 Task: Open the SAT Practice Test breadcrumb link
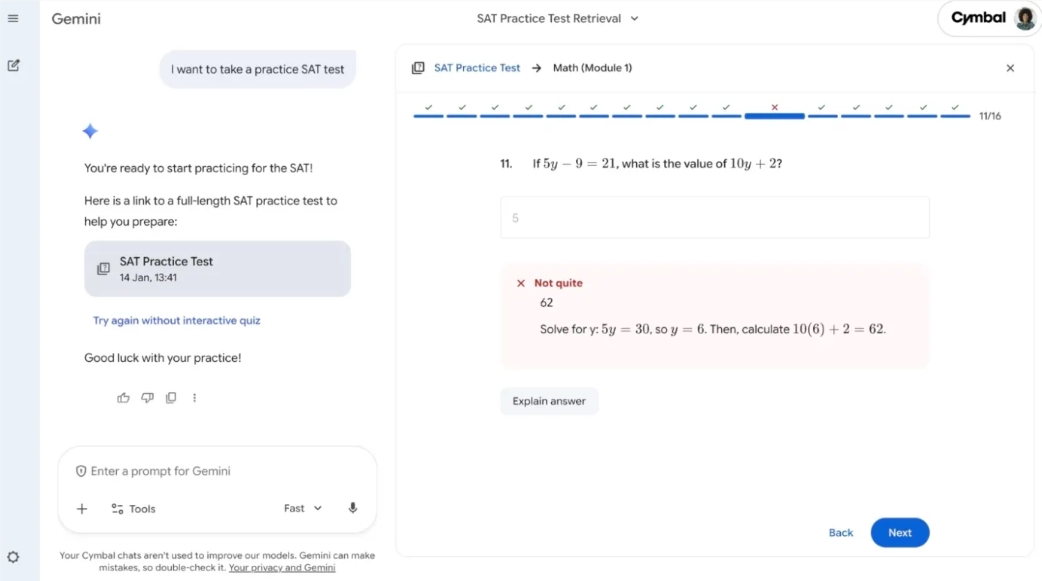click(478, 67)
